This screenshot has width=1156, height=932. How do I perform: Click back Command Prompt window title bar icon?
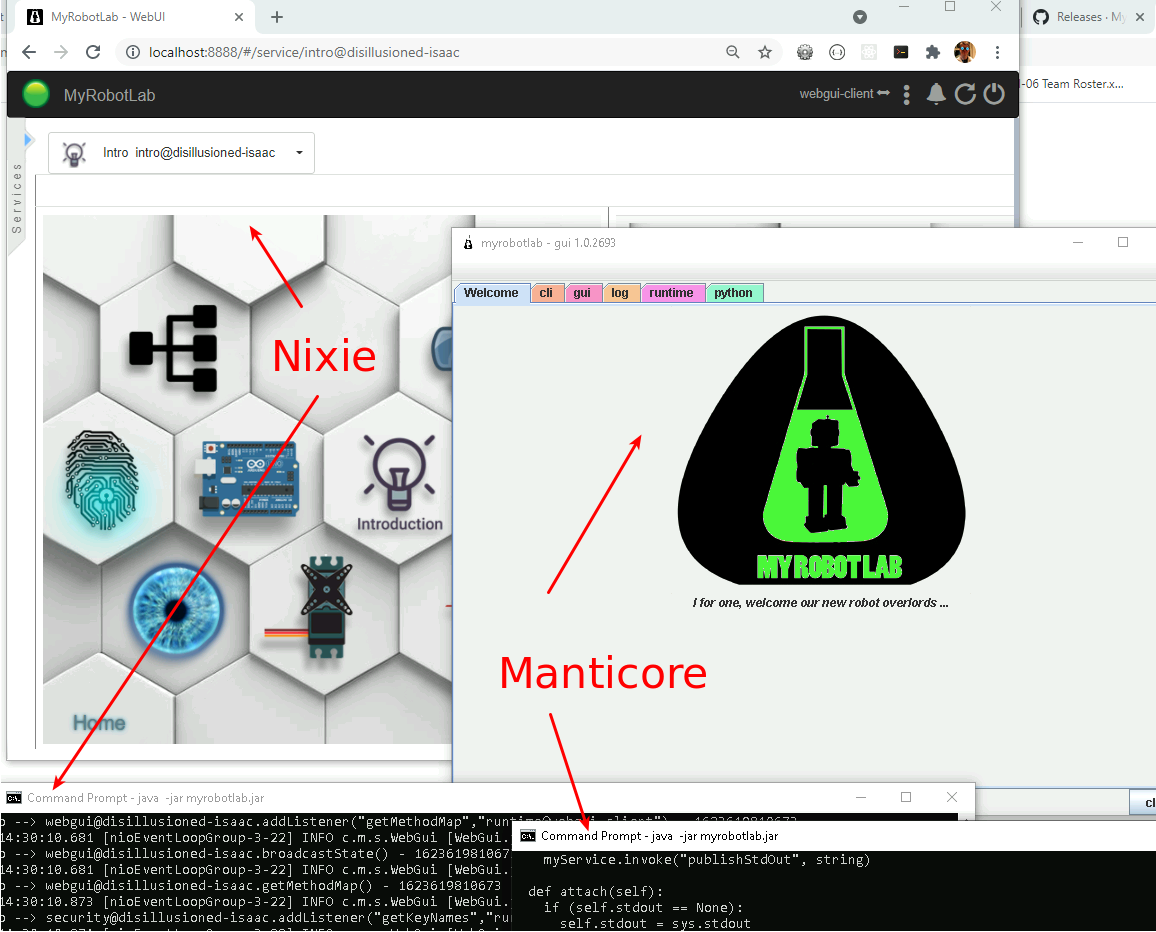pyautogui.click(x=14, y=798)
